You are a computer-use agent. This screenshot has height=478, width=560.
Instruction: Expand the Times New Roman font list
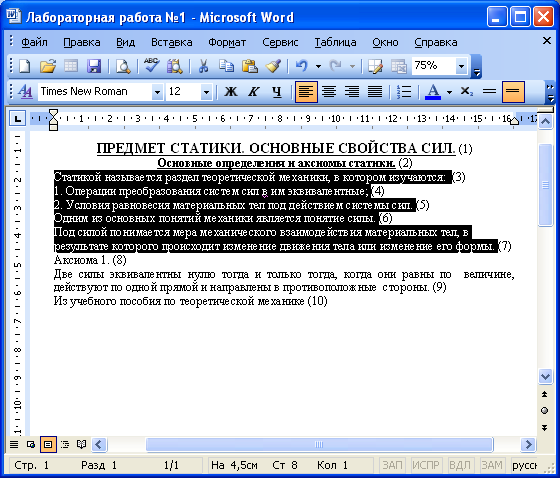pyautogui.click(x=157, y=93)
